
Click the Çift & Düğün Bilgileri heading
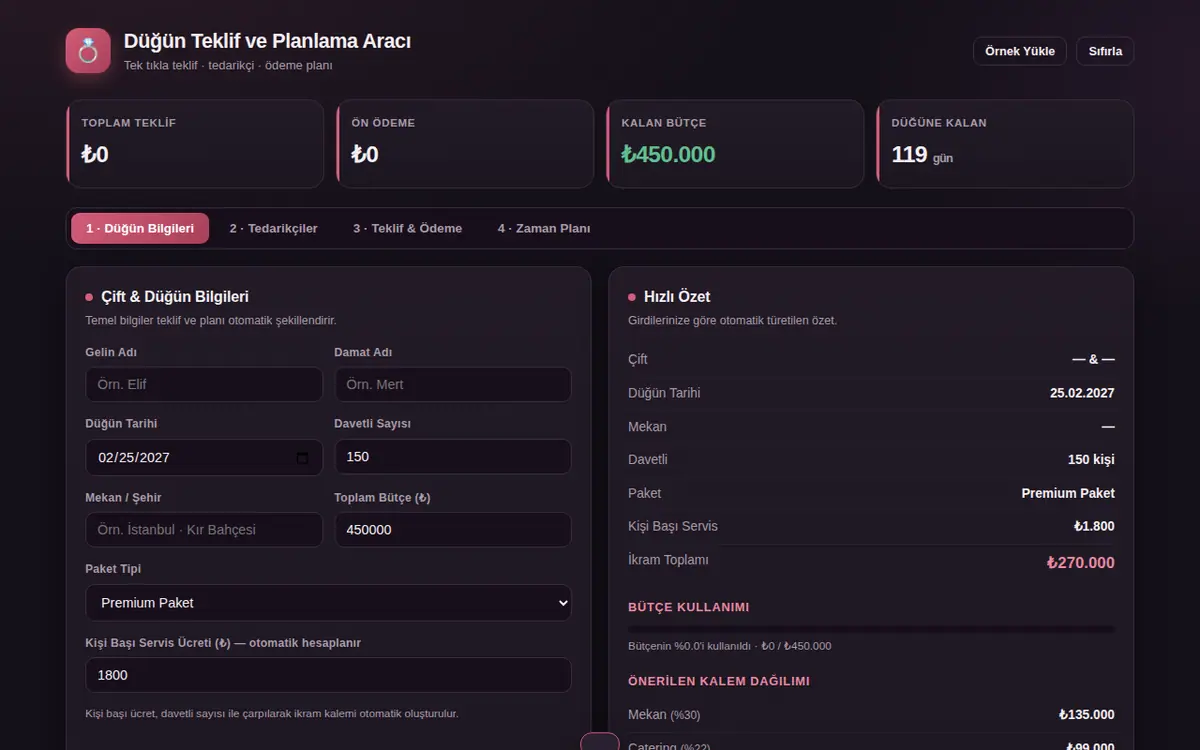(x=175, y=297)
